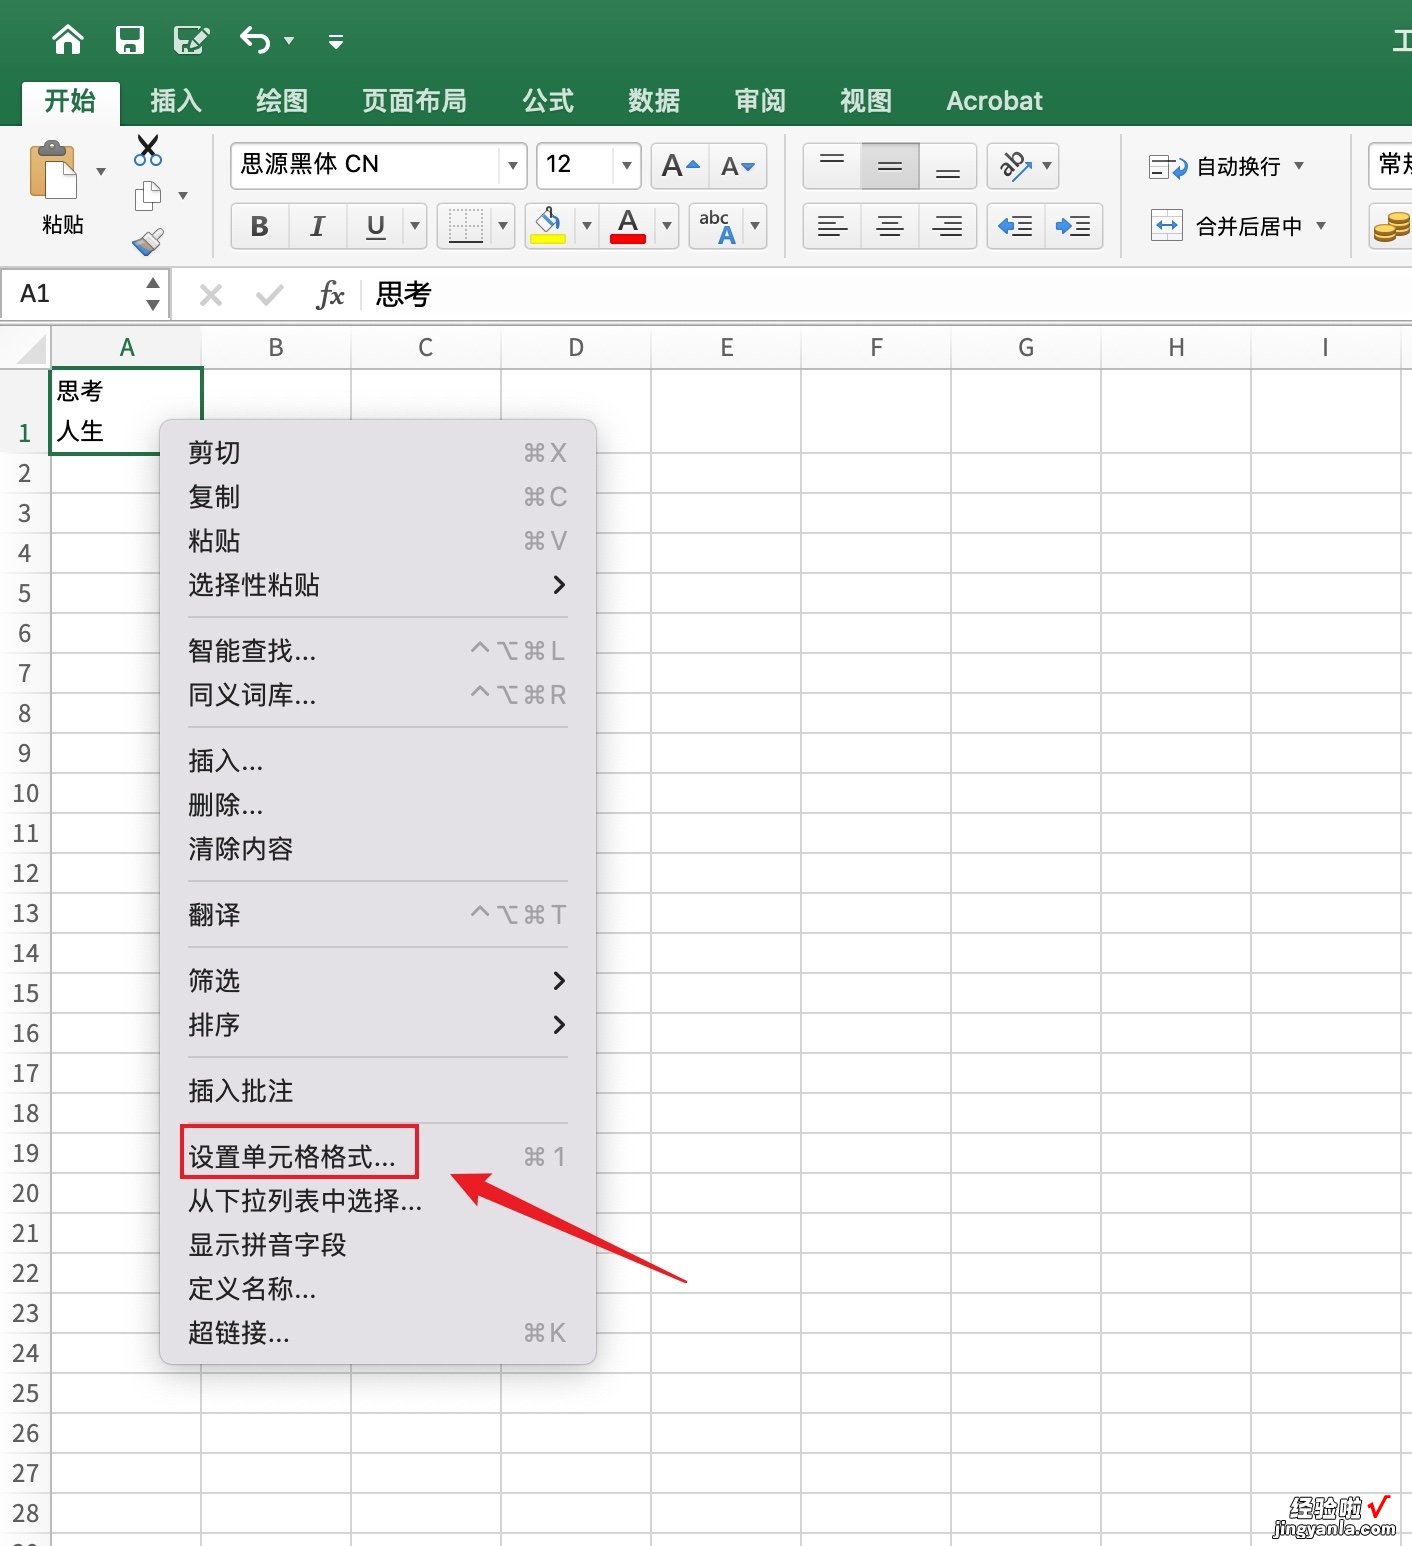Click the Undo arrow icon
Image resolution: width=1412 pixels, height=1546 pixels.
[x=255, y=40]
